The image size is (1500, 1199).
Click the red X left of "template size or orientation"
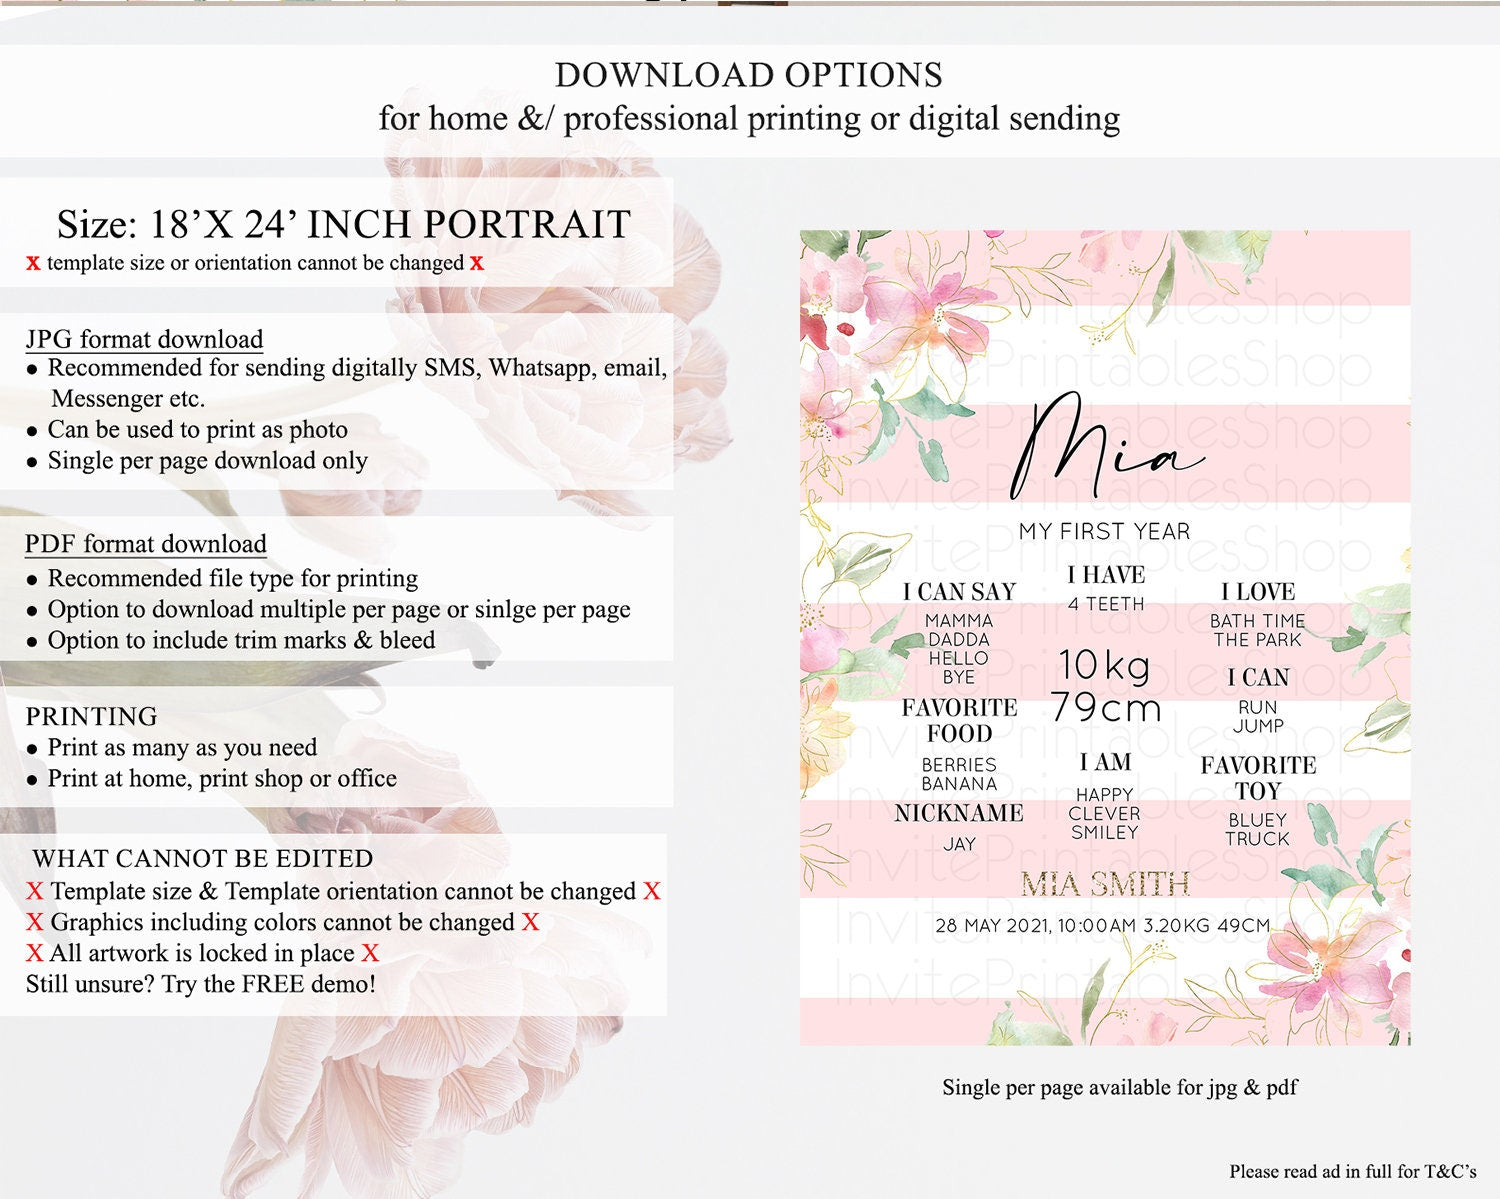point(33,263)
